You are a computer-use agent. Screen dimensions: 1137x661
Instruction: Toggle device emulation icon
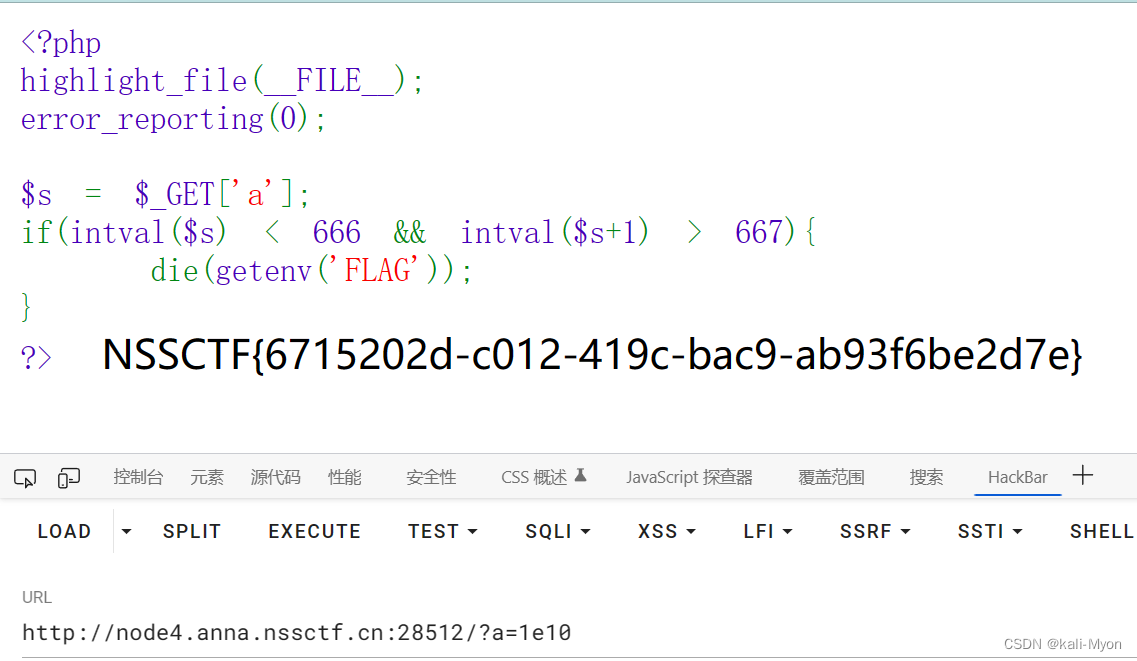68,478
